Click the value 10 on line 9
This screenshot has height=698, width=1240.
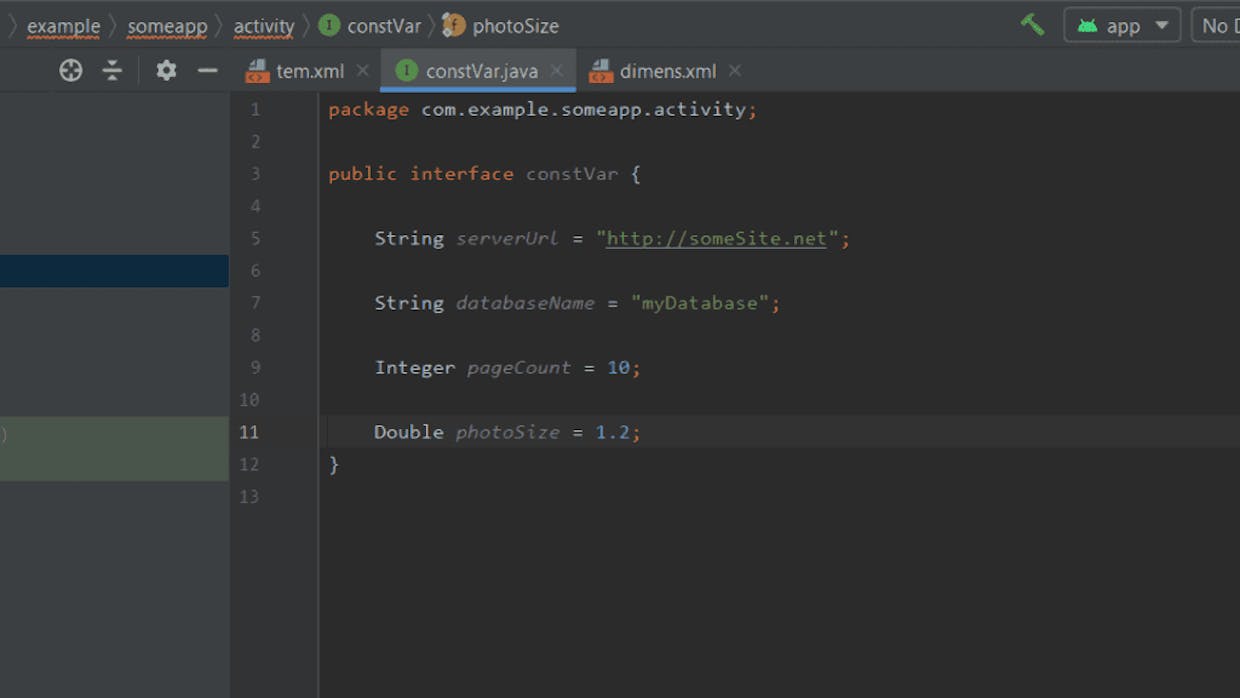619,367
